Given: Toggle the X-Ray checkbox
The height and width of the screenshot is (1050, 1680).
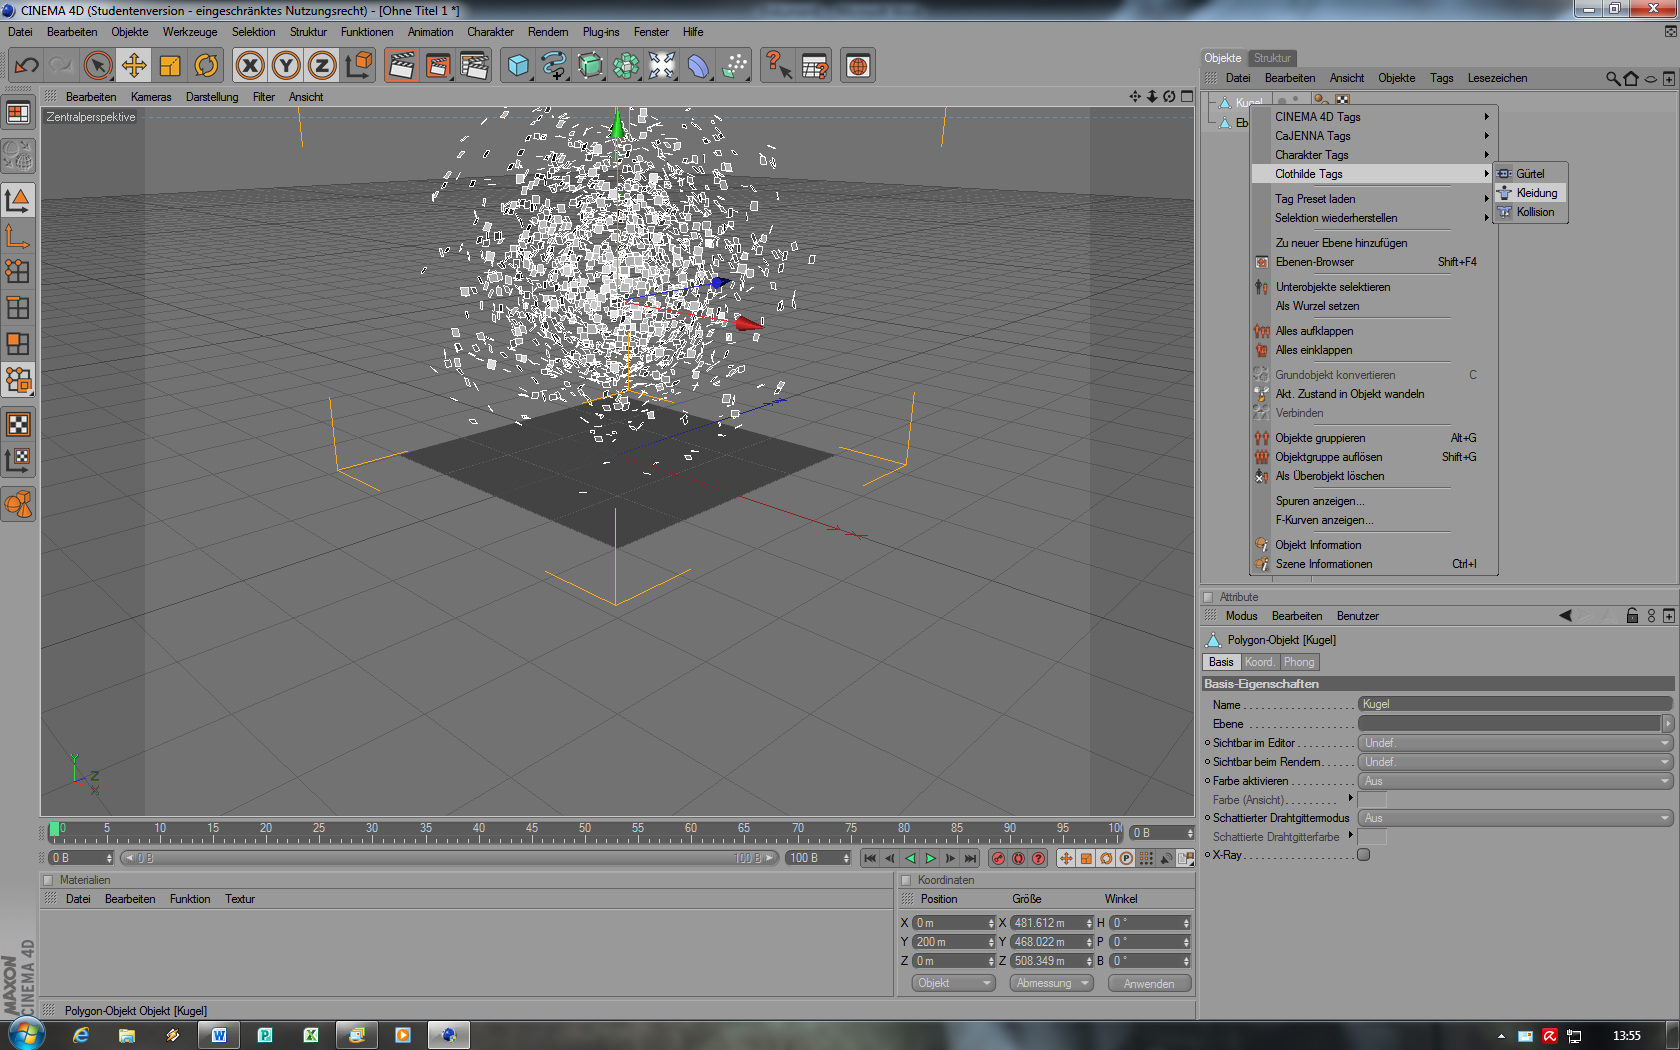Looking at the screenshot, I should 1363,855.
